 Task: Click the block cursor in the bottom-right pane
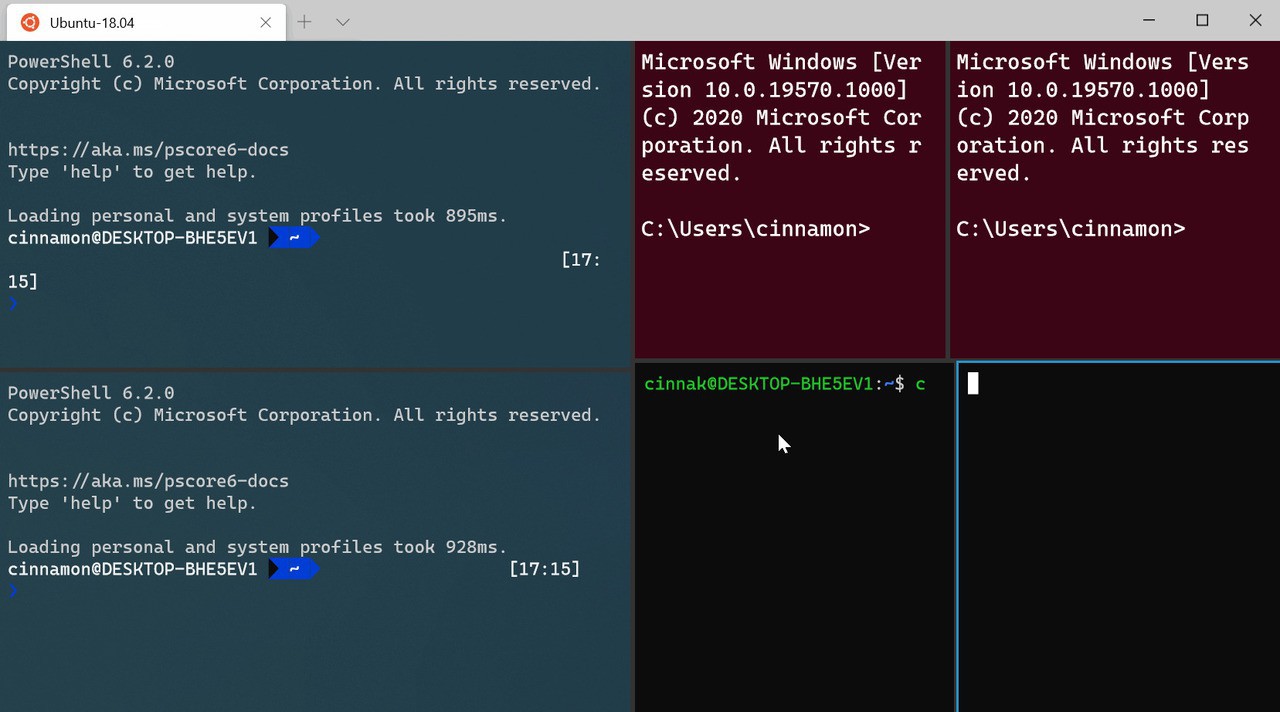click(973, 384)
